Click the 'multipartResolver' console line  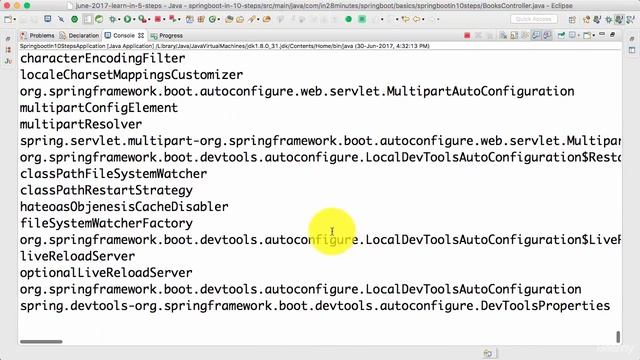[81, 124]
